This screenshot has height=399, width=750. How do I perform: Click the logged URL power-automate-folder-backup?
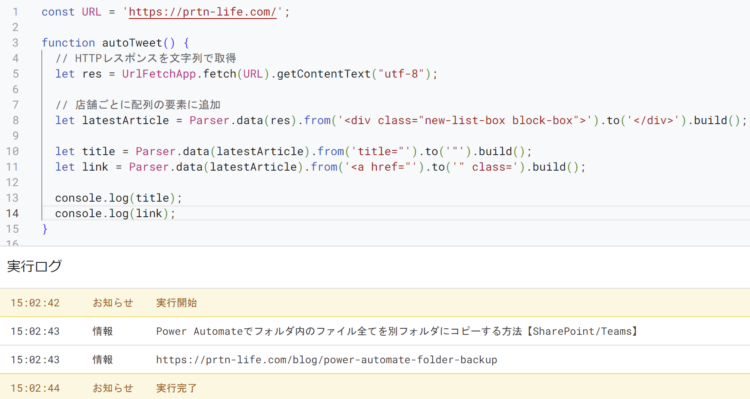[327, 360]
